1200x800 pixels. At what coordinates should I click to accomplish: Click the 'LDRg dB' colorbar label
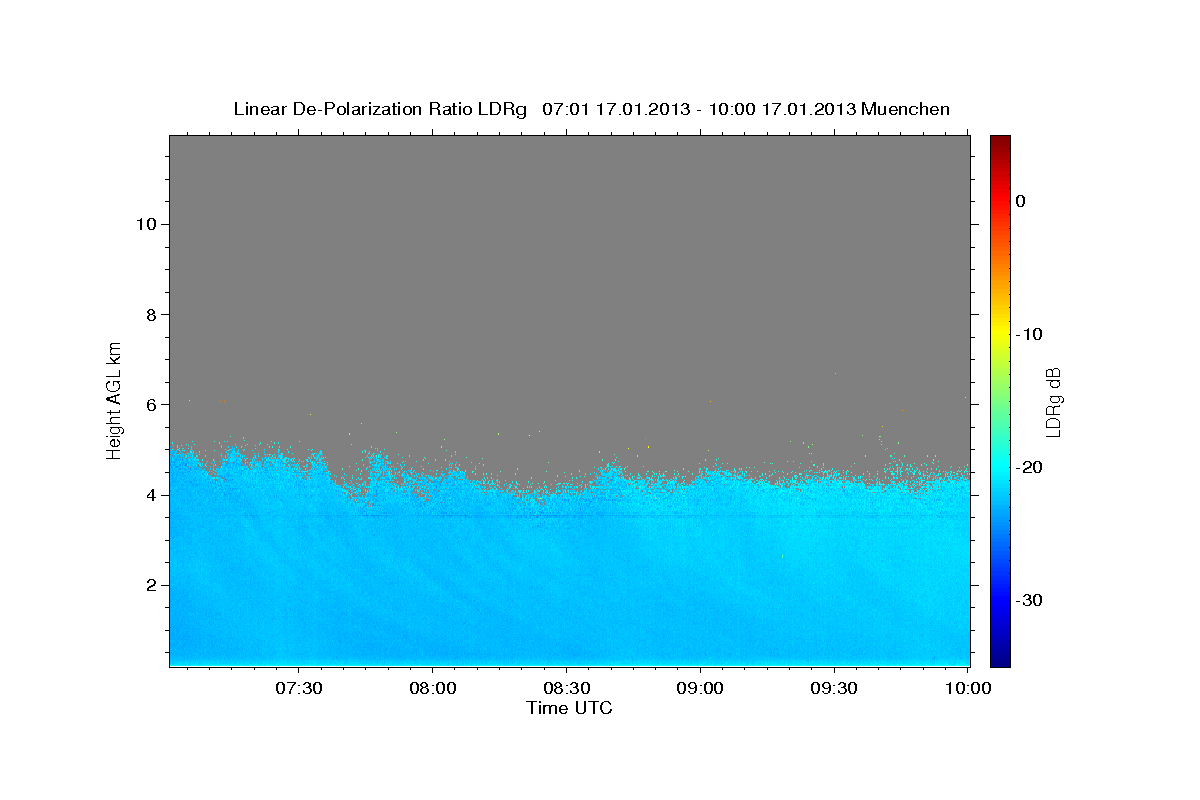click(x=1053, y=402)
